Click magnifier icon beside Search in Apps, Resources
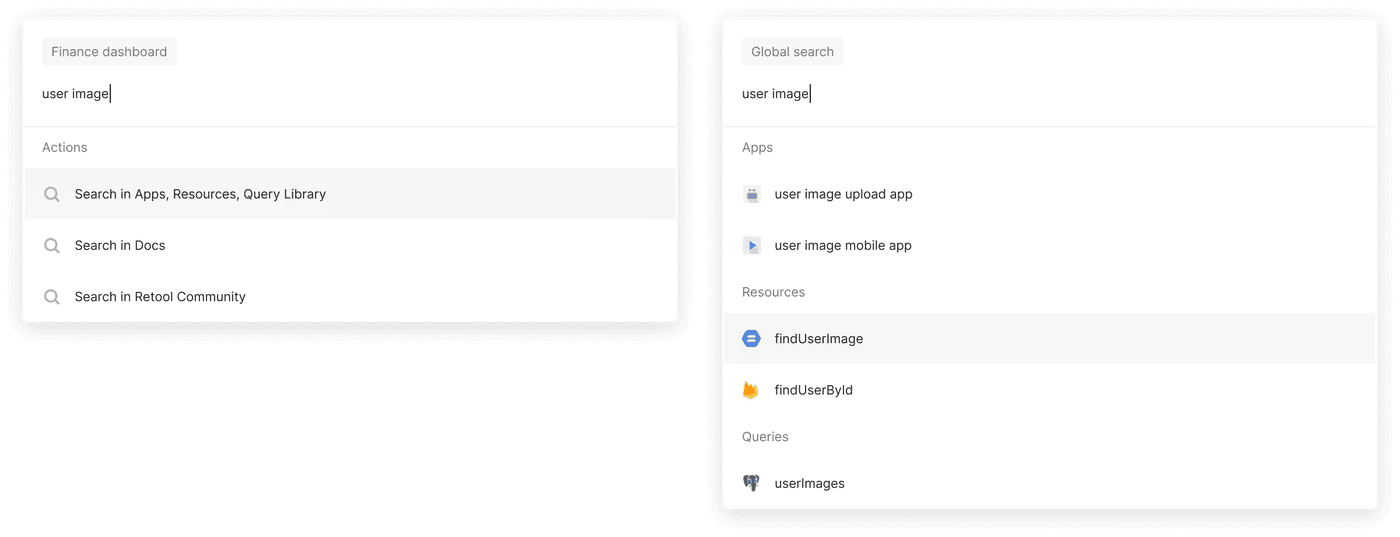Viewport: 1400px width, 537px height. (x=52, y=194)
